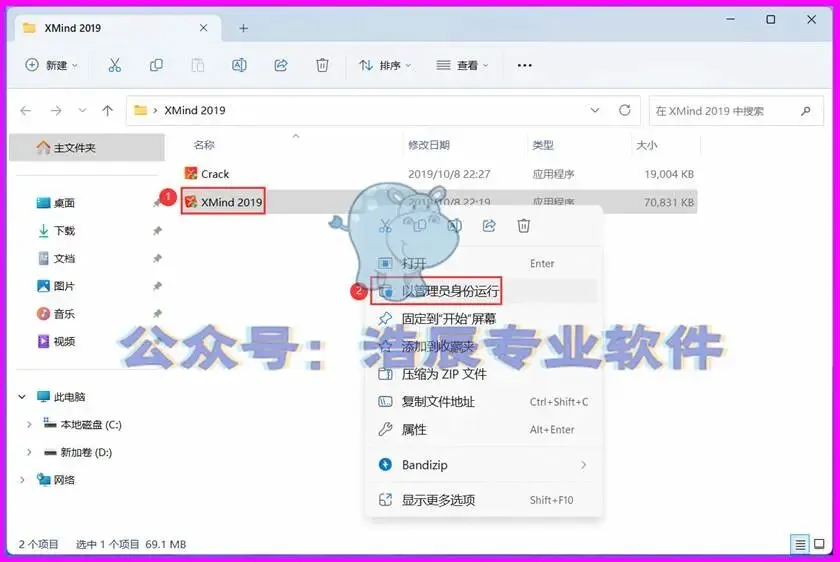
Task: Sort by the 大小 column header
Action: click(x=647, y=145)
